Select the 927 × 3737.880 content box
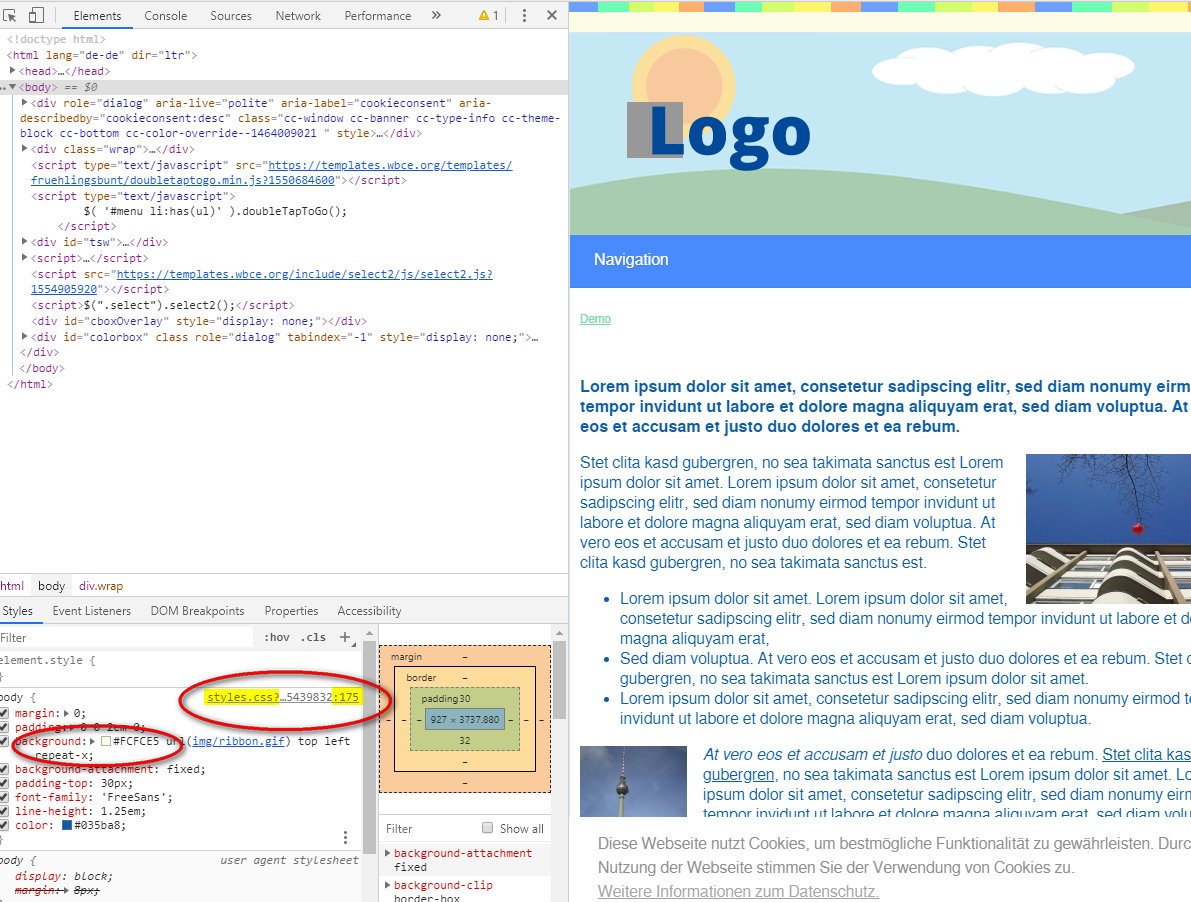Viewport: 1191px width, 902px height. point(465,719)
